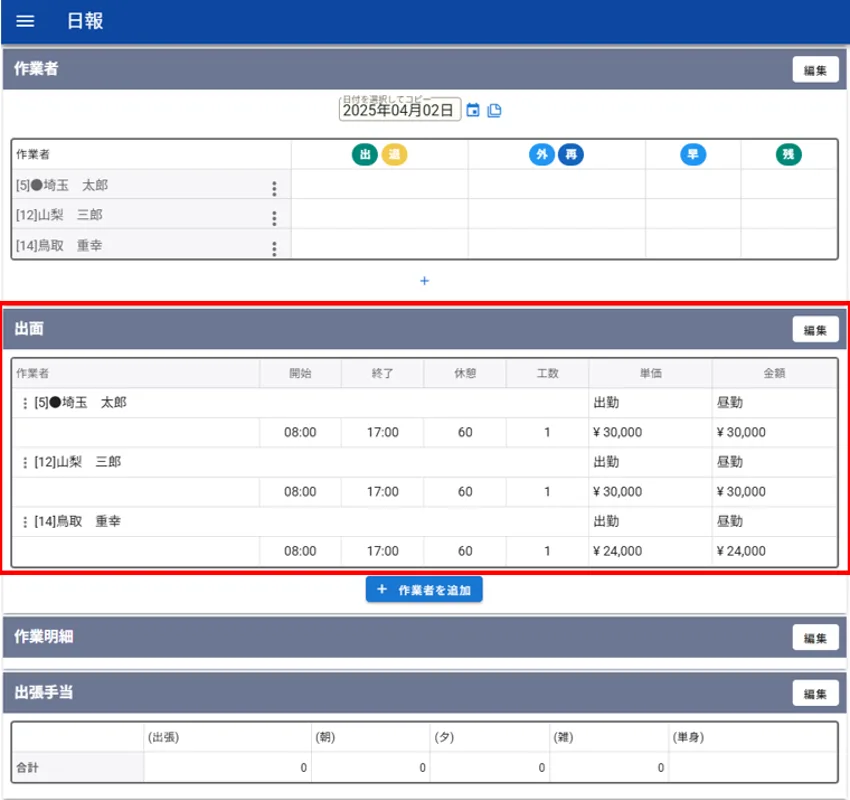Screen dimensions: 850x800
Task: Open row menu for 埼玉 太郎 in 出面
Action: tap(24, 403)
